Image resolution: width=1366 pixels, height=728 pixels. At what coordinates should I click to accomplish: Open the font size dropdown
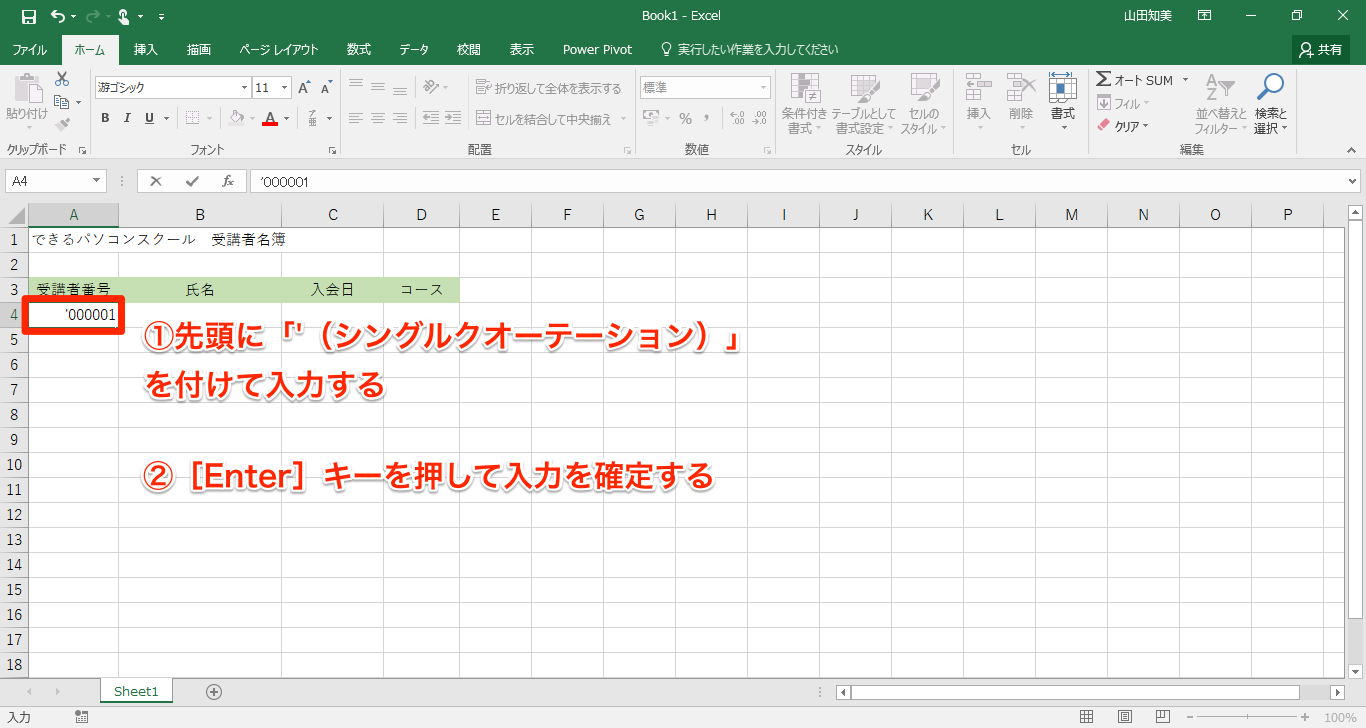(x=285, y=88)
